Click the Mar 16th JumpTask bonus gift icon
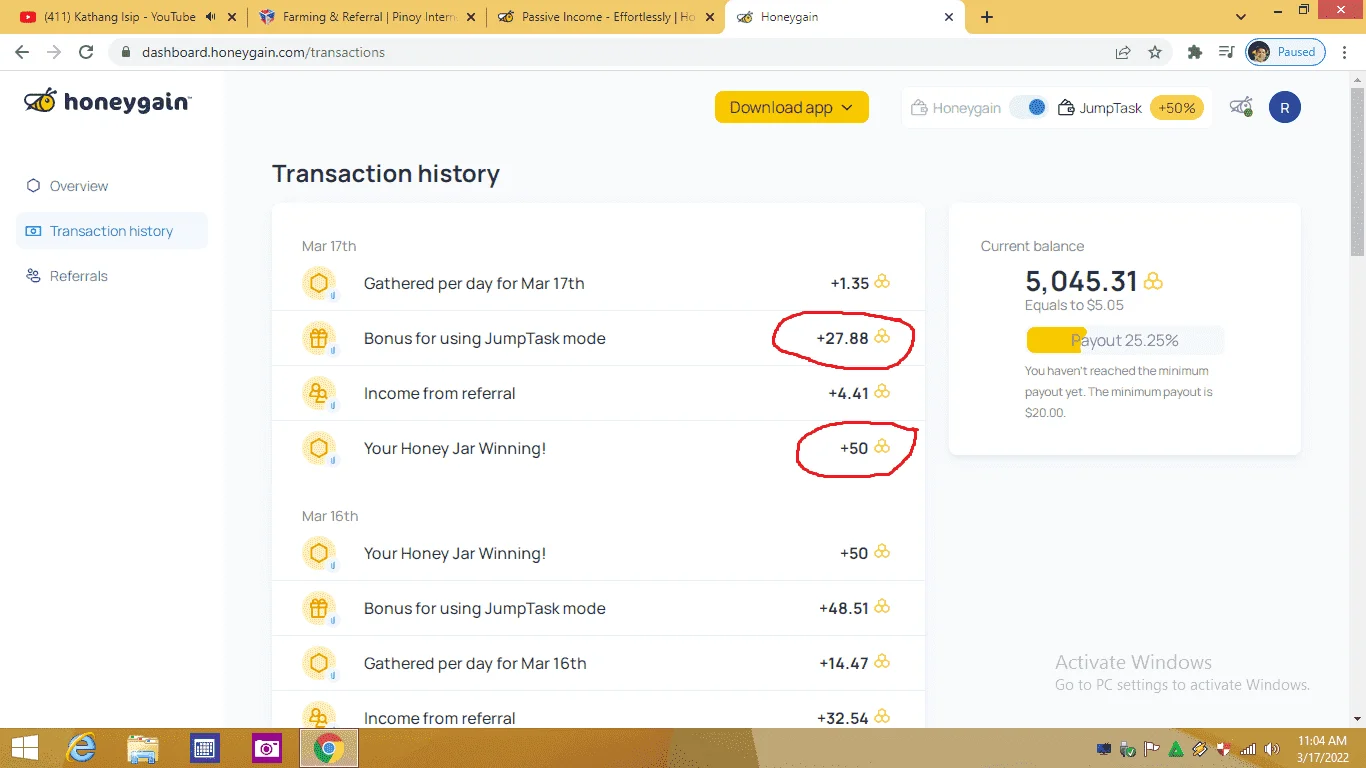The height and width of the screenshot is (768, 1366). [x=319, y=609]
